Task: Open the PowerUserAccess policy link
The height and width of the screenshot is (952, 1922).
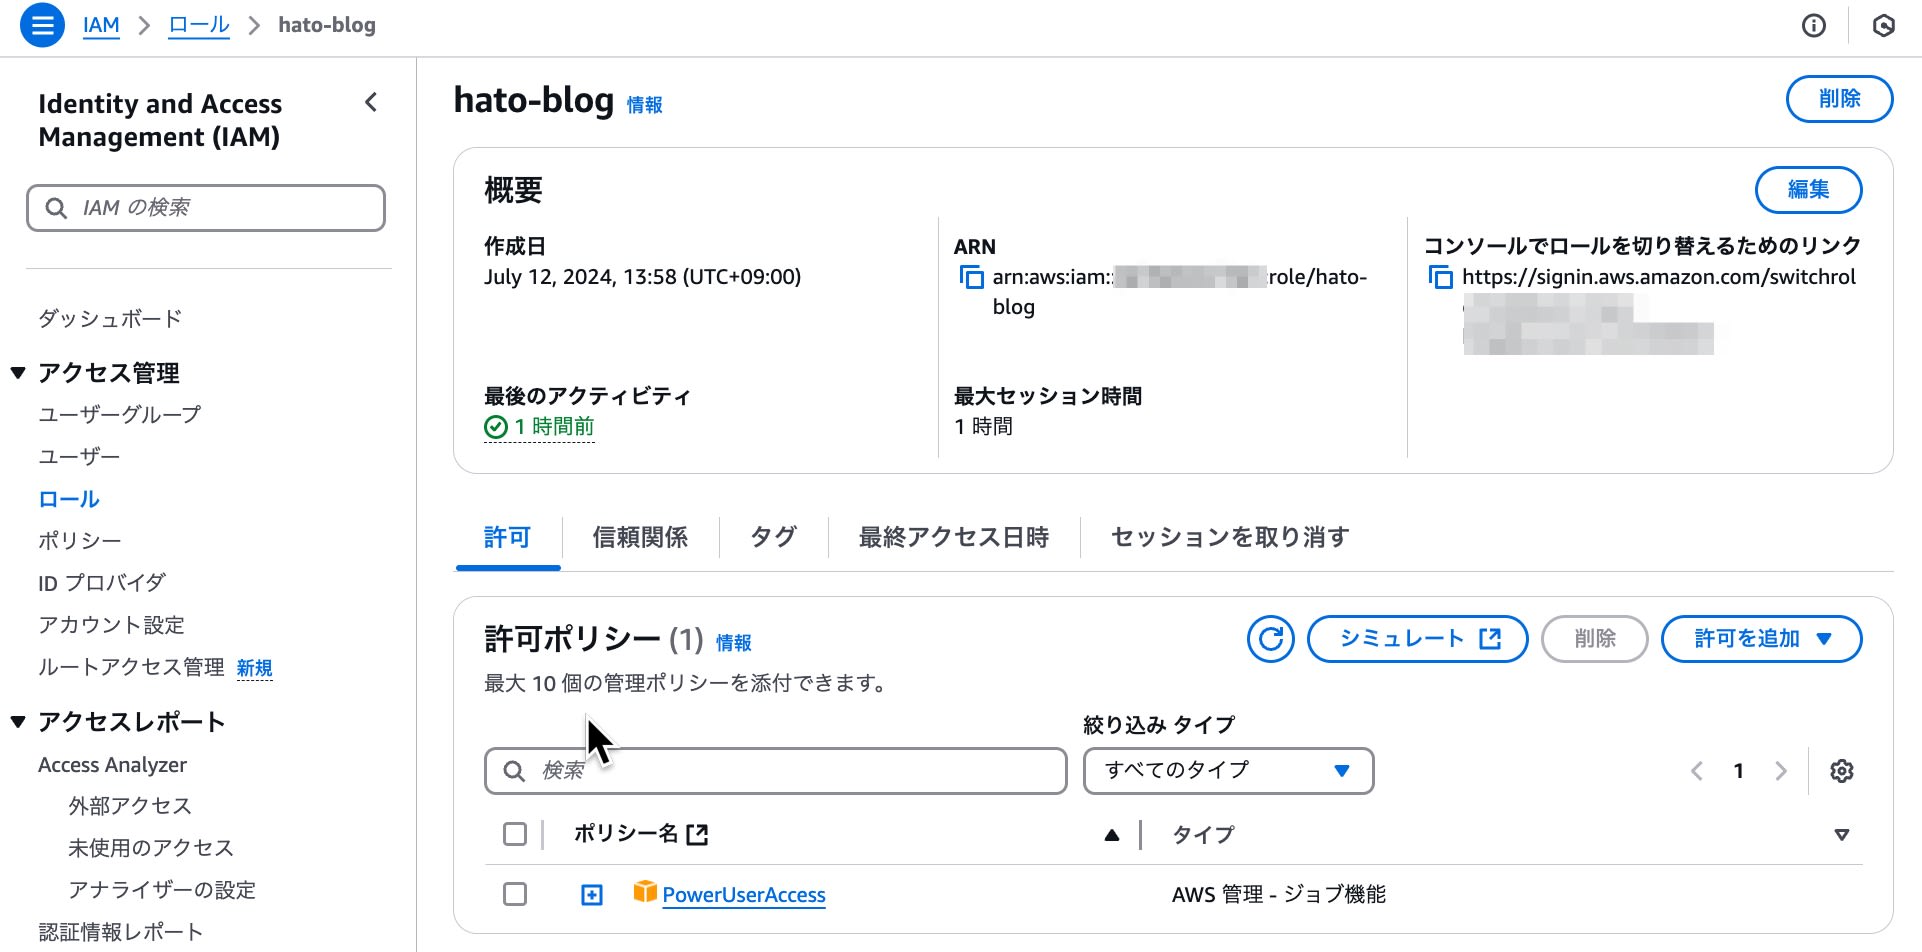Action: pos(744,895)
